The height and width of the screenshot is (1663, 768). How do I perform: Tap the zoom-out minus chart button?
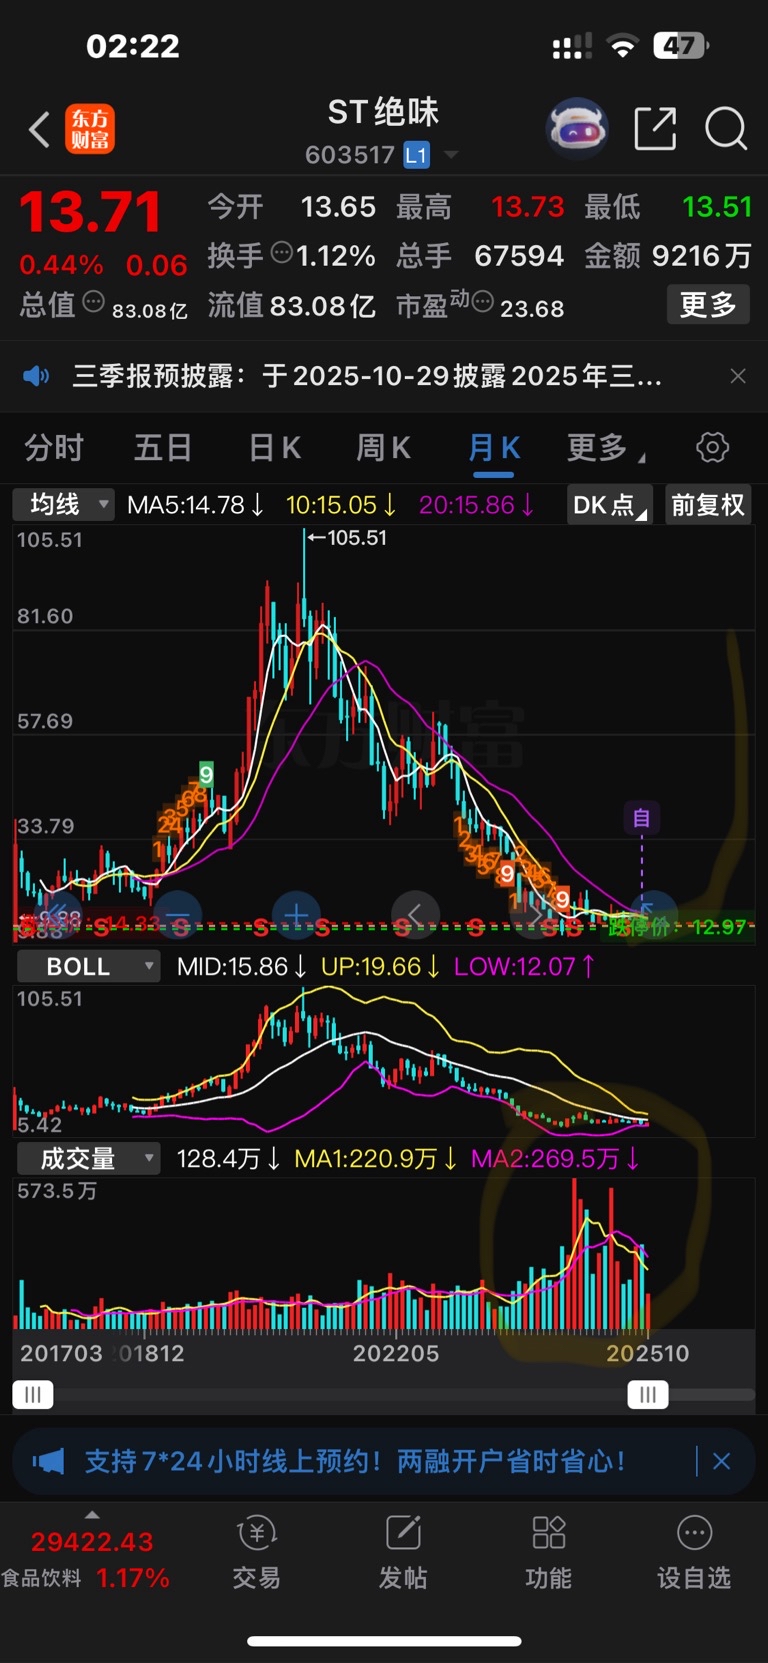tap(177, 914)
